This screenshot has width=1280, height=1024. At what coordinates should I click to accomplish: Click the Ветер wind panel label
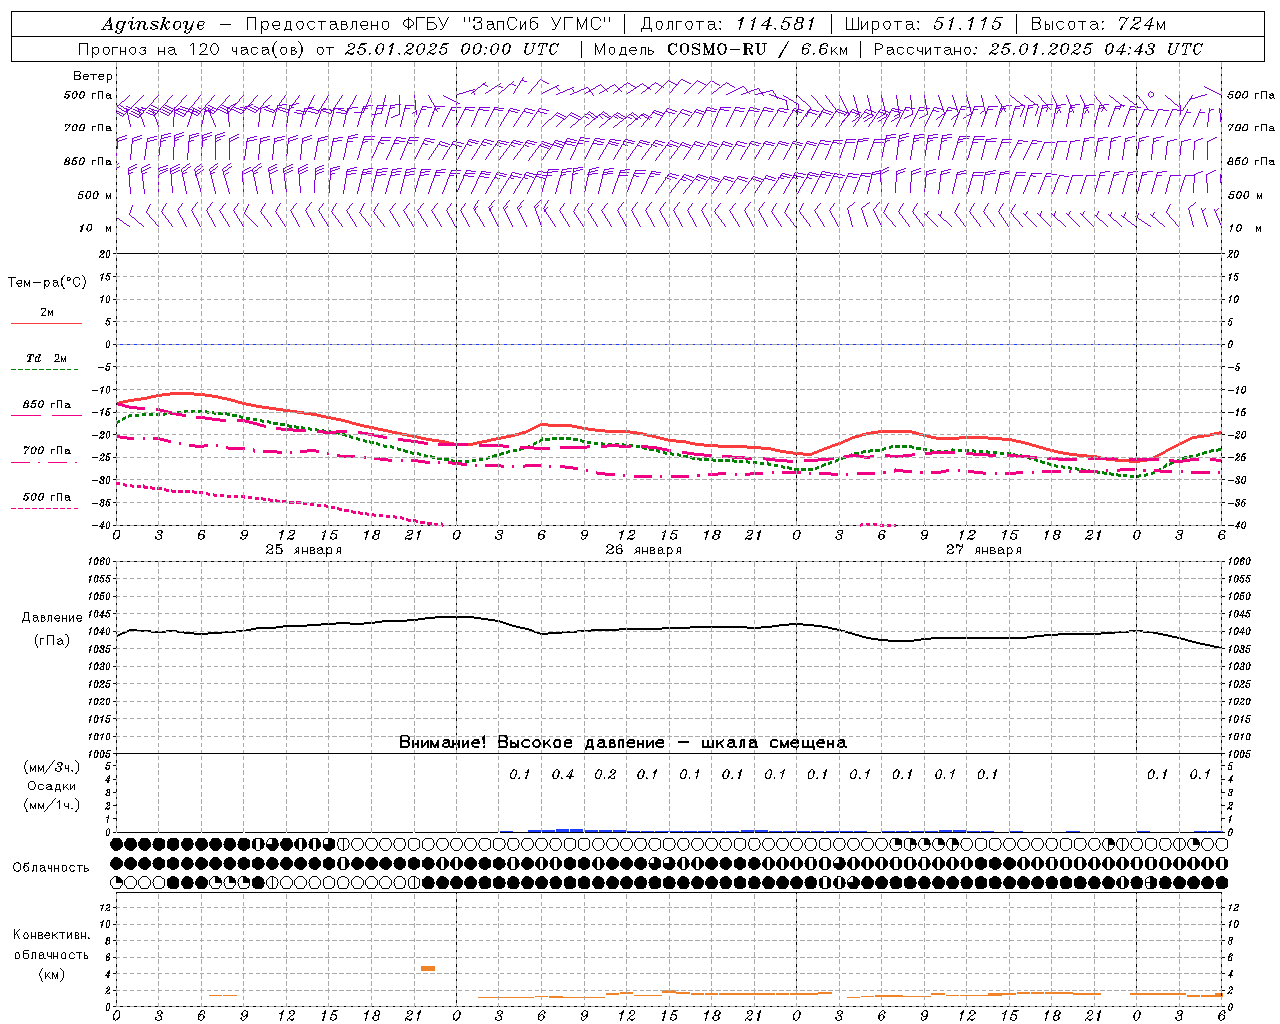click(93, 76)
